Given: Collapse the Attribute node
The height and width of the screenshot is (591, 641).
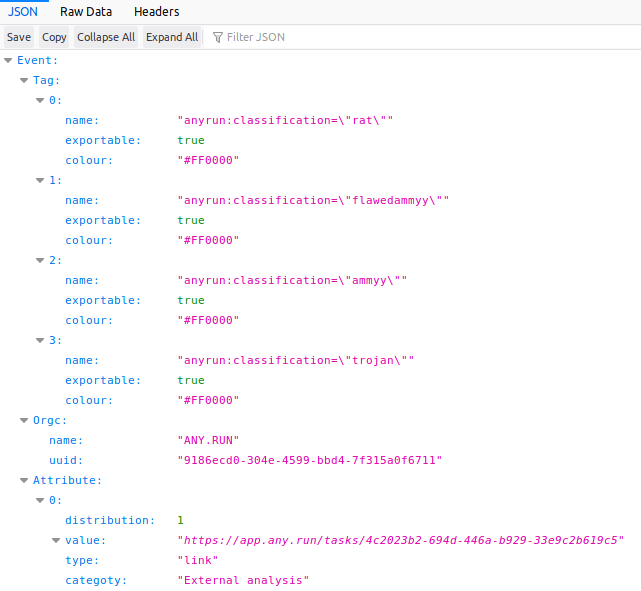Looking at the screenshot, I should (24, 480).
